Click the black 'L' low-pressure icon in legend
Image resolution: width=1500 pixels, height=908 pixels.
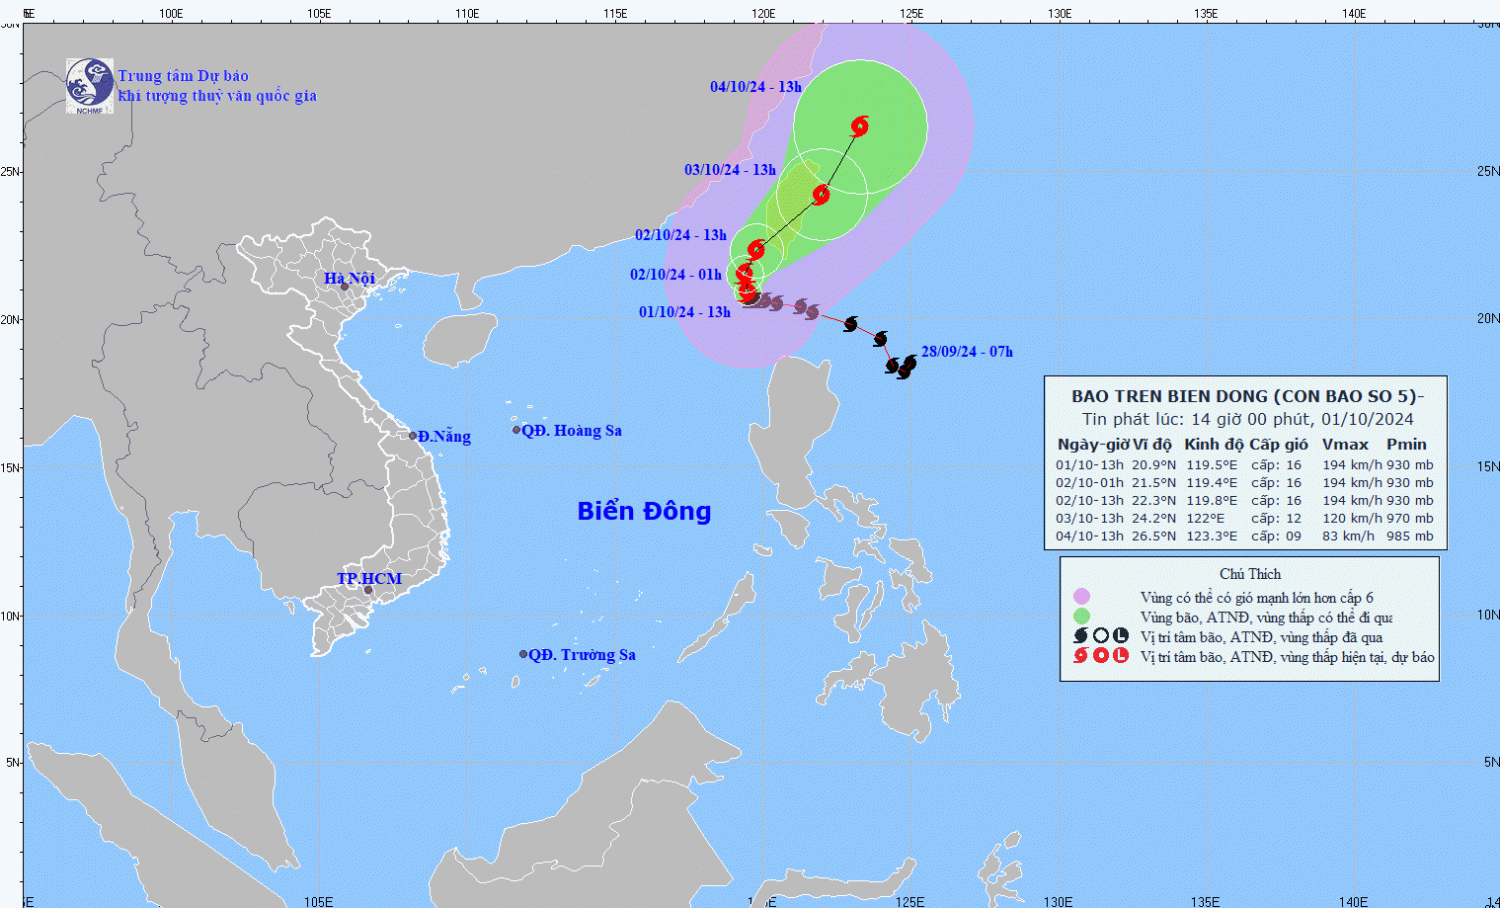pos(1121,636)
